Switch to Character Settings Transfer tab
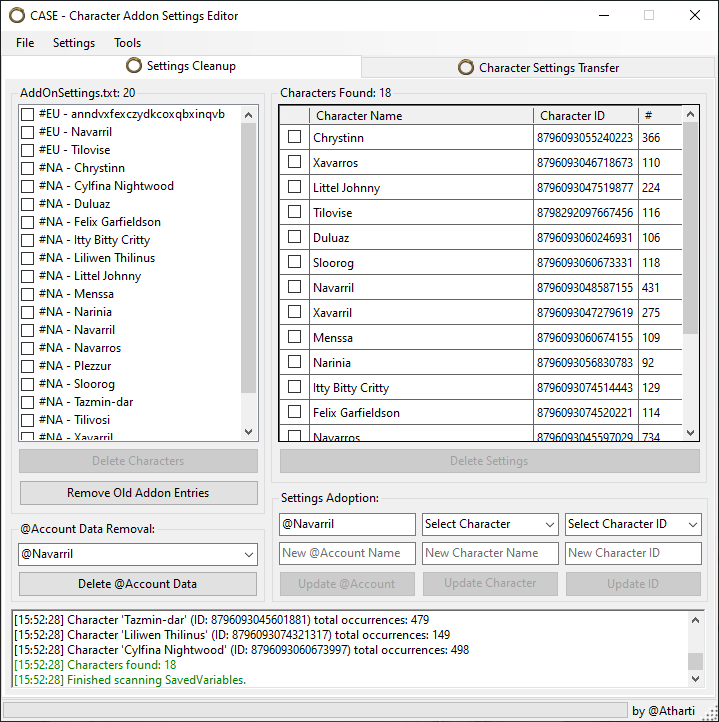Image resolution: width=719 pixels, height=722 pixels. click(x=538, y=67)
